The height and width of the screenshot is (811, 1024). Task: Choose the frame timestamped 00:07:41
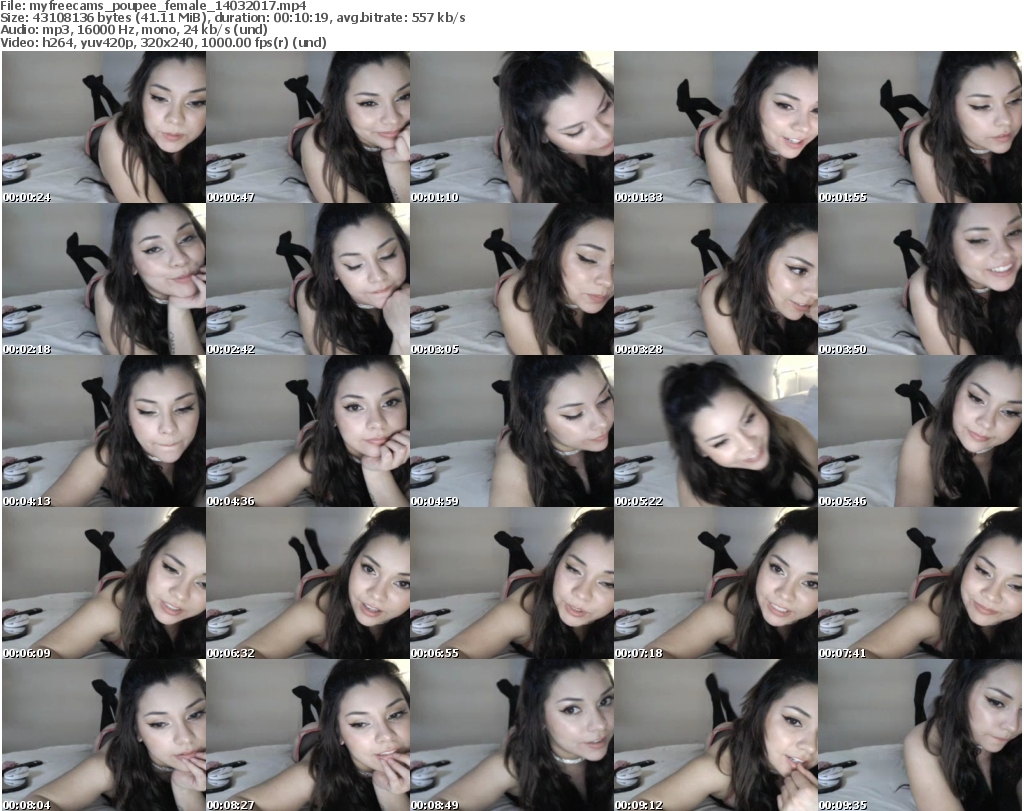pyautogui.click(x=920, y=582)
